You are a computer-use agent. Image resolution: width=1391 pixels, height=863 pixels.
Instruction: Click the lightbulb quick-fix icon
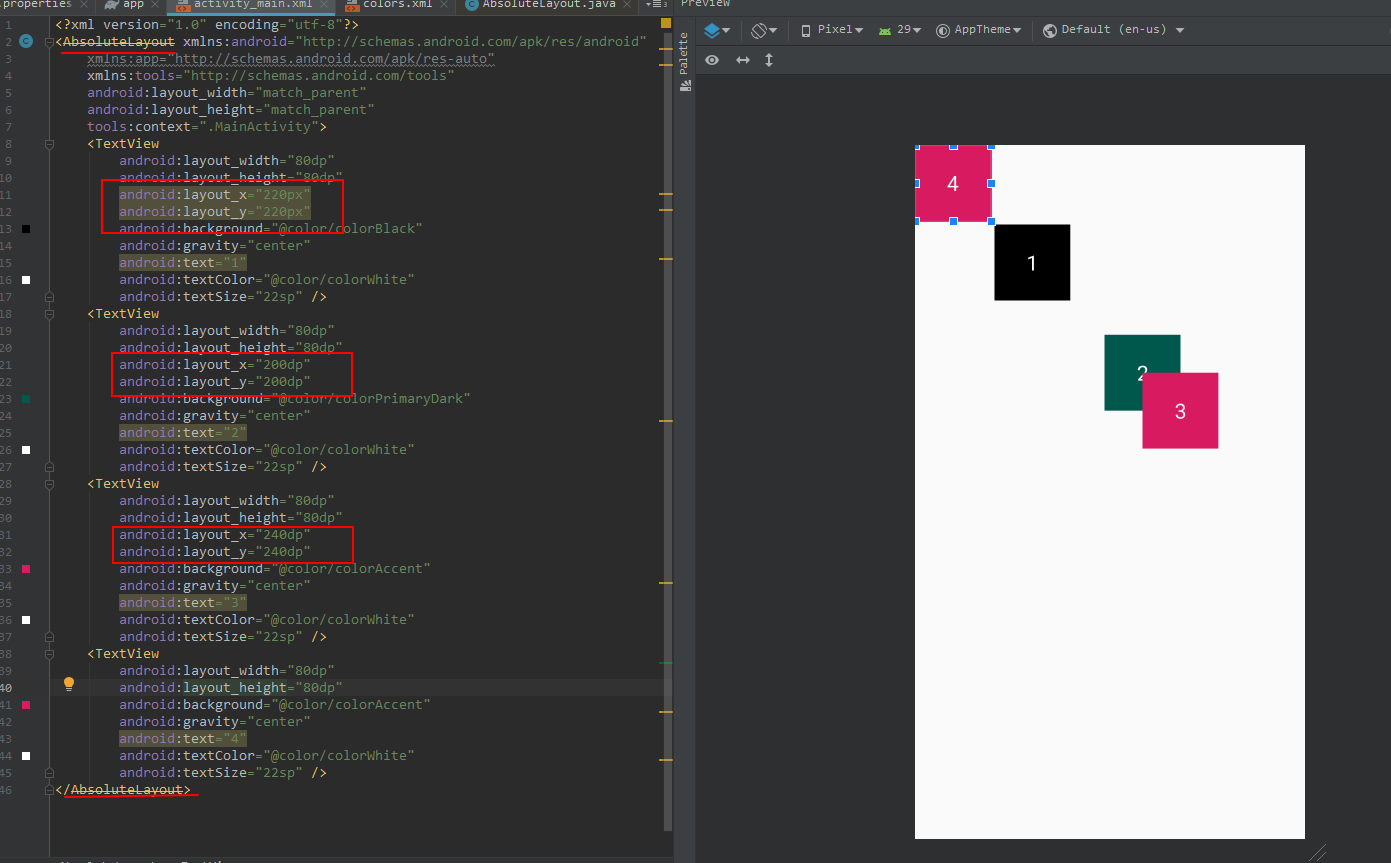pos(69,684)
